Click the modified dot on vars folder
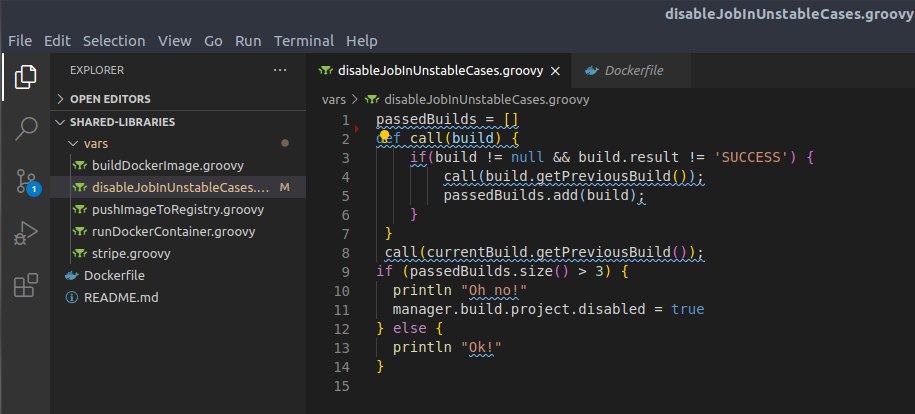The image size is (915, 414). pyautogui.click(x=285, y=143)
